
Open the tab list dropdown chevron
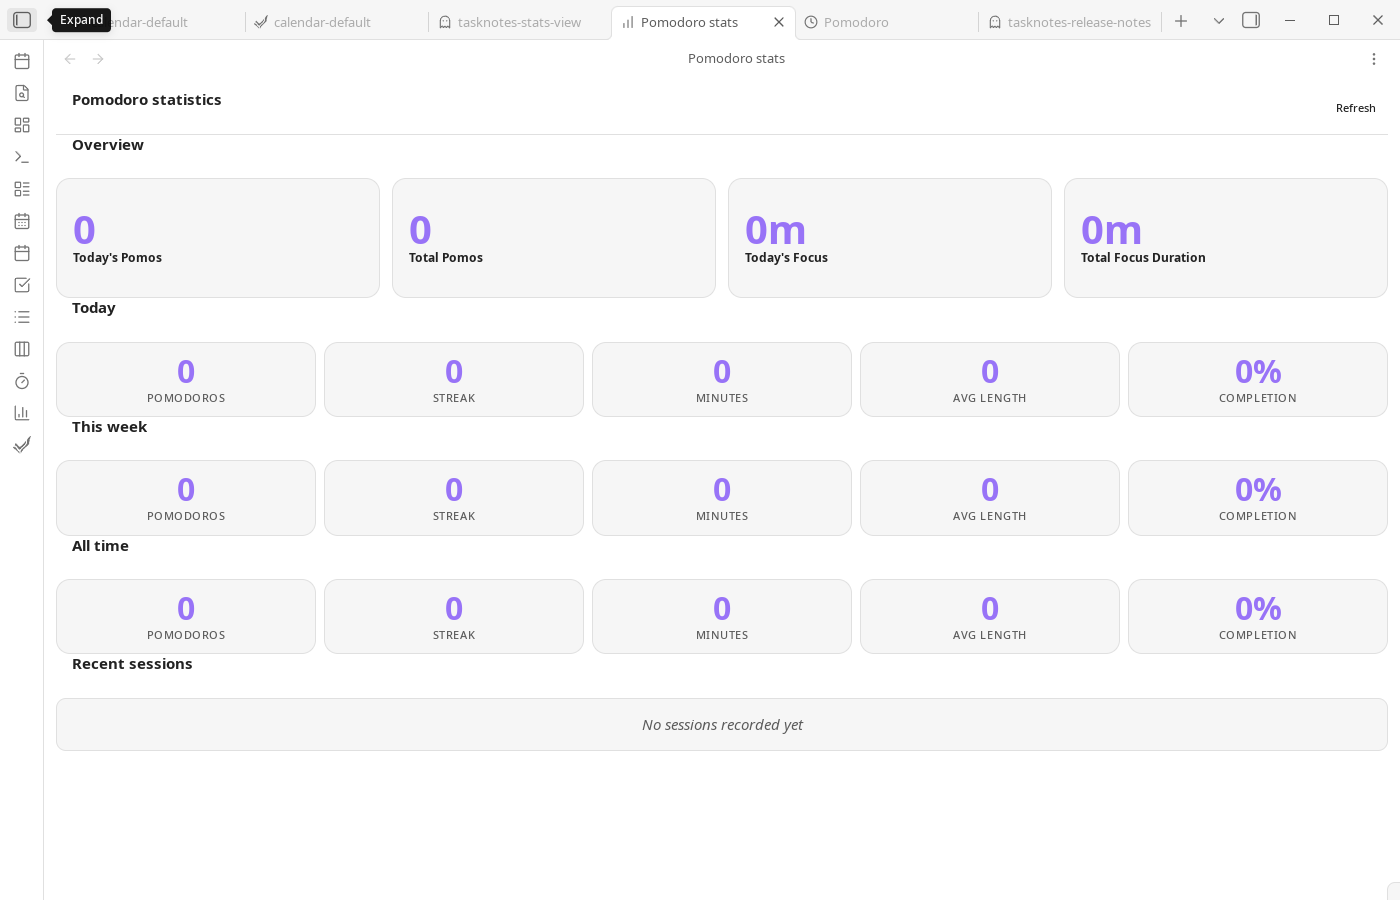click(x=1218, y=21)
